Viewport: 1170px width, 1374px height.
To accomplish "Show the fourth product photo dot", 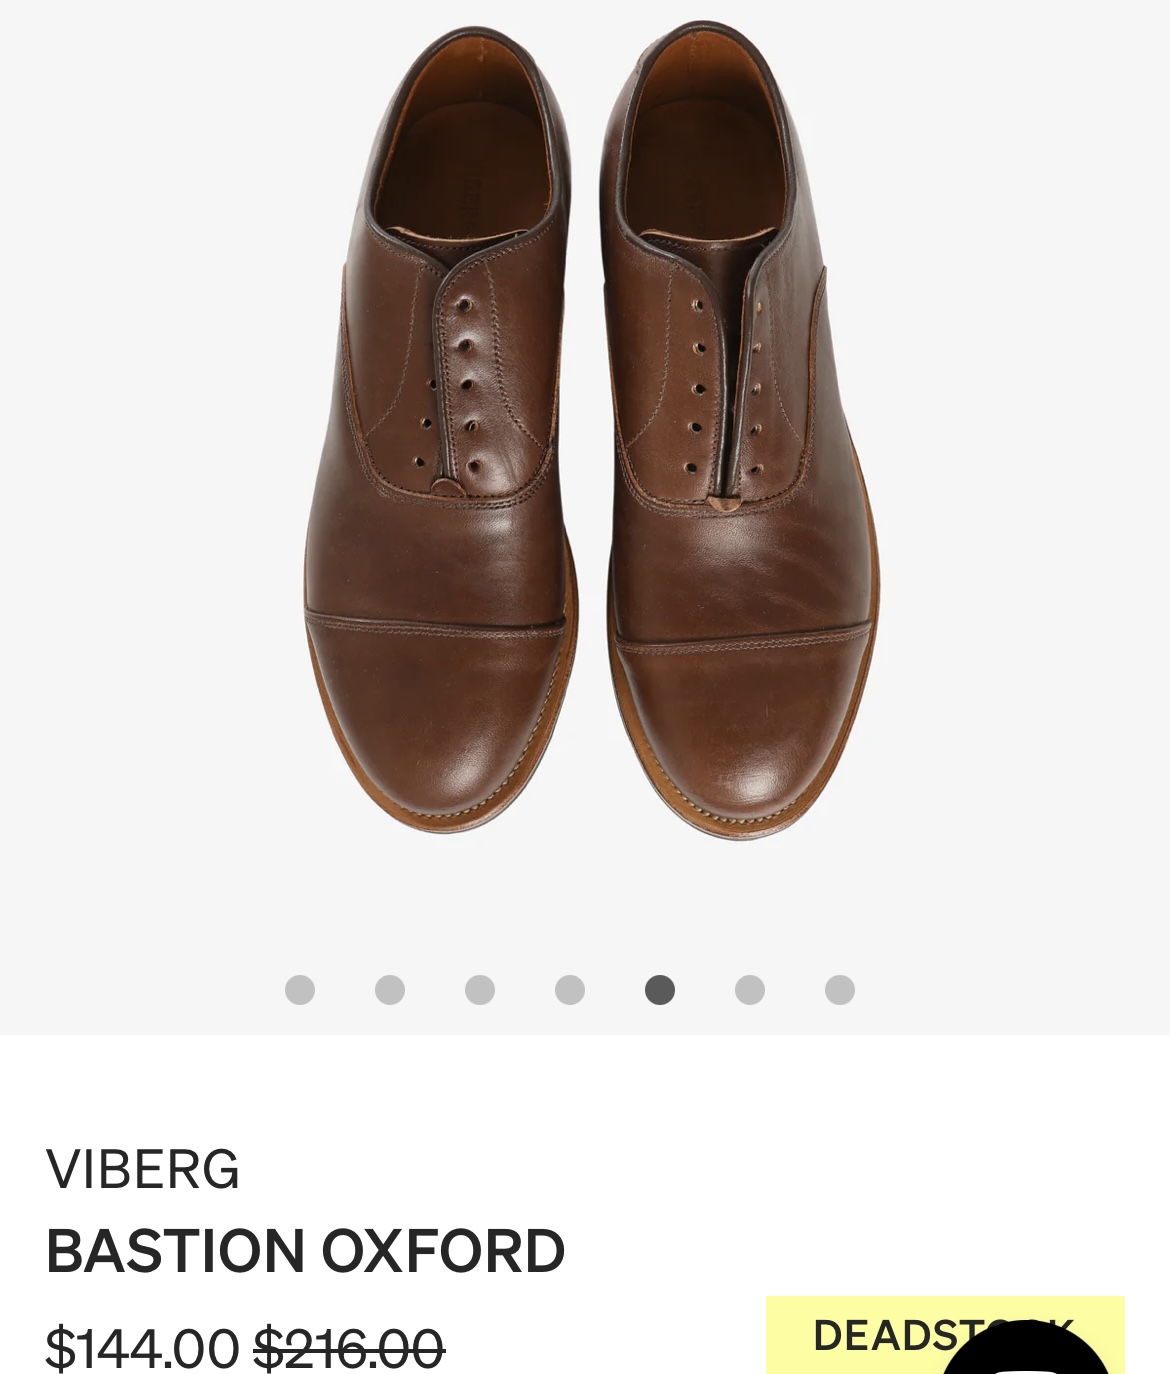I will coord(570,990).
